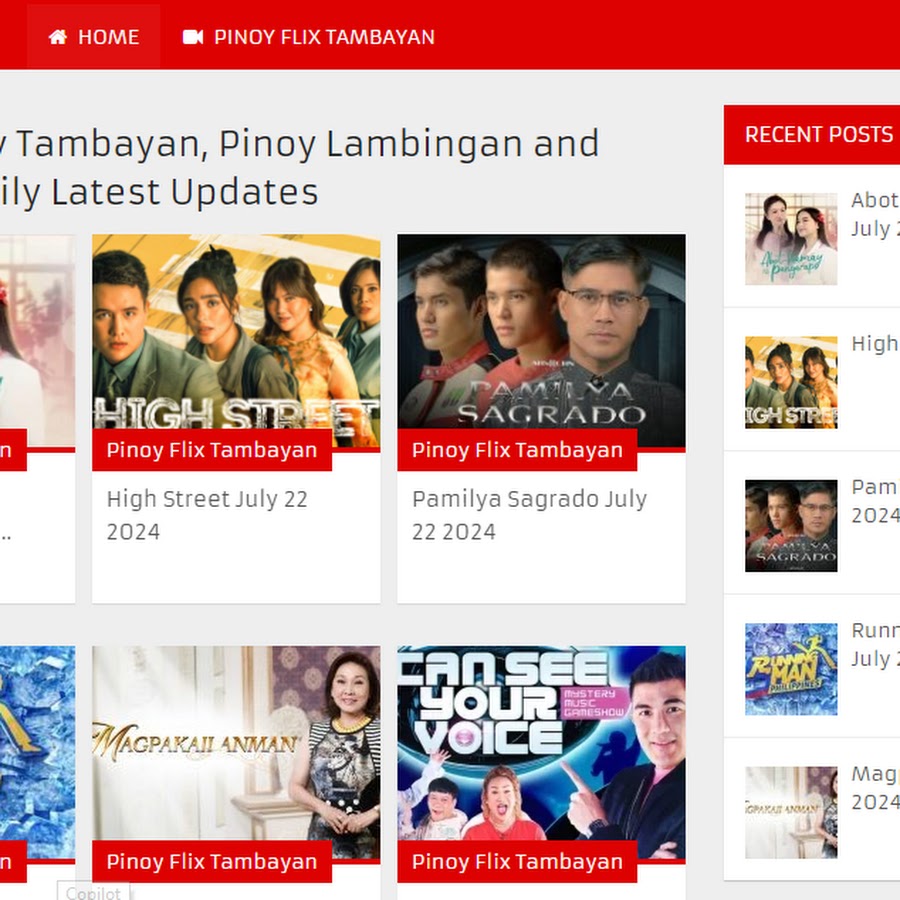This screenshot has height=900, width=900.
Task: Click the RECENT POSTS sidebar heading
Action: (x=819, y=135)
